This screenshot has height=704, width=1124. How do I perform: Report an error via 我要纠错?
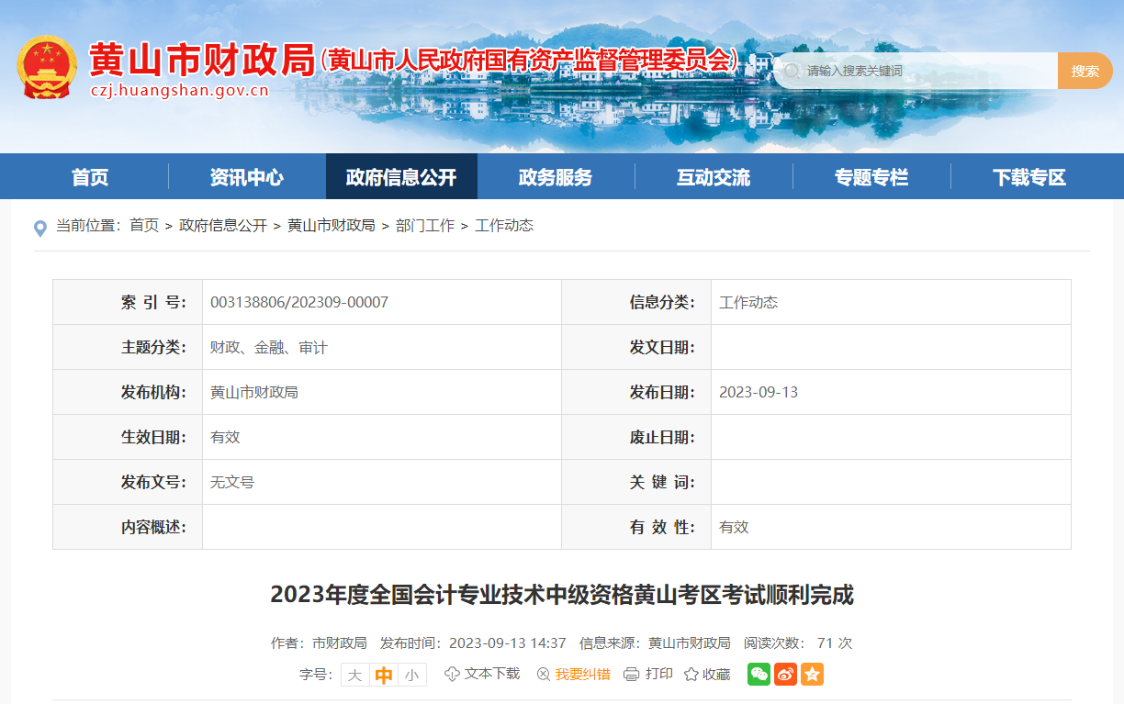pos(574,674)
